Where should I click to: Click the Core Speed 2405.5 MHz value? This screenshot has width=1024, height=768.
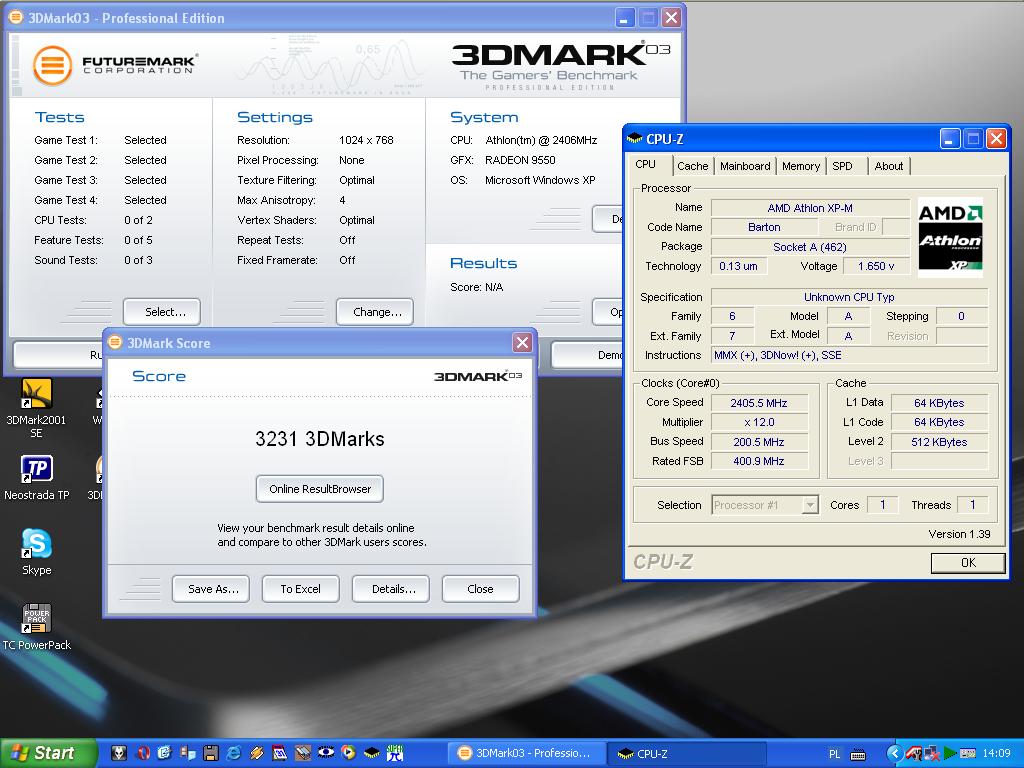[759, 403]
